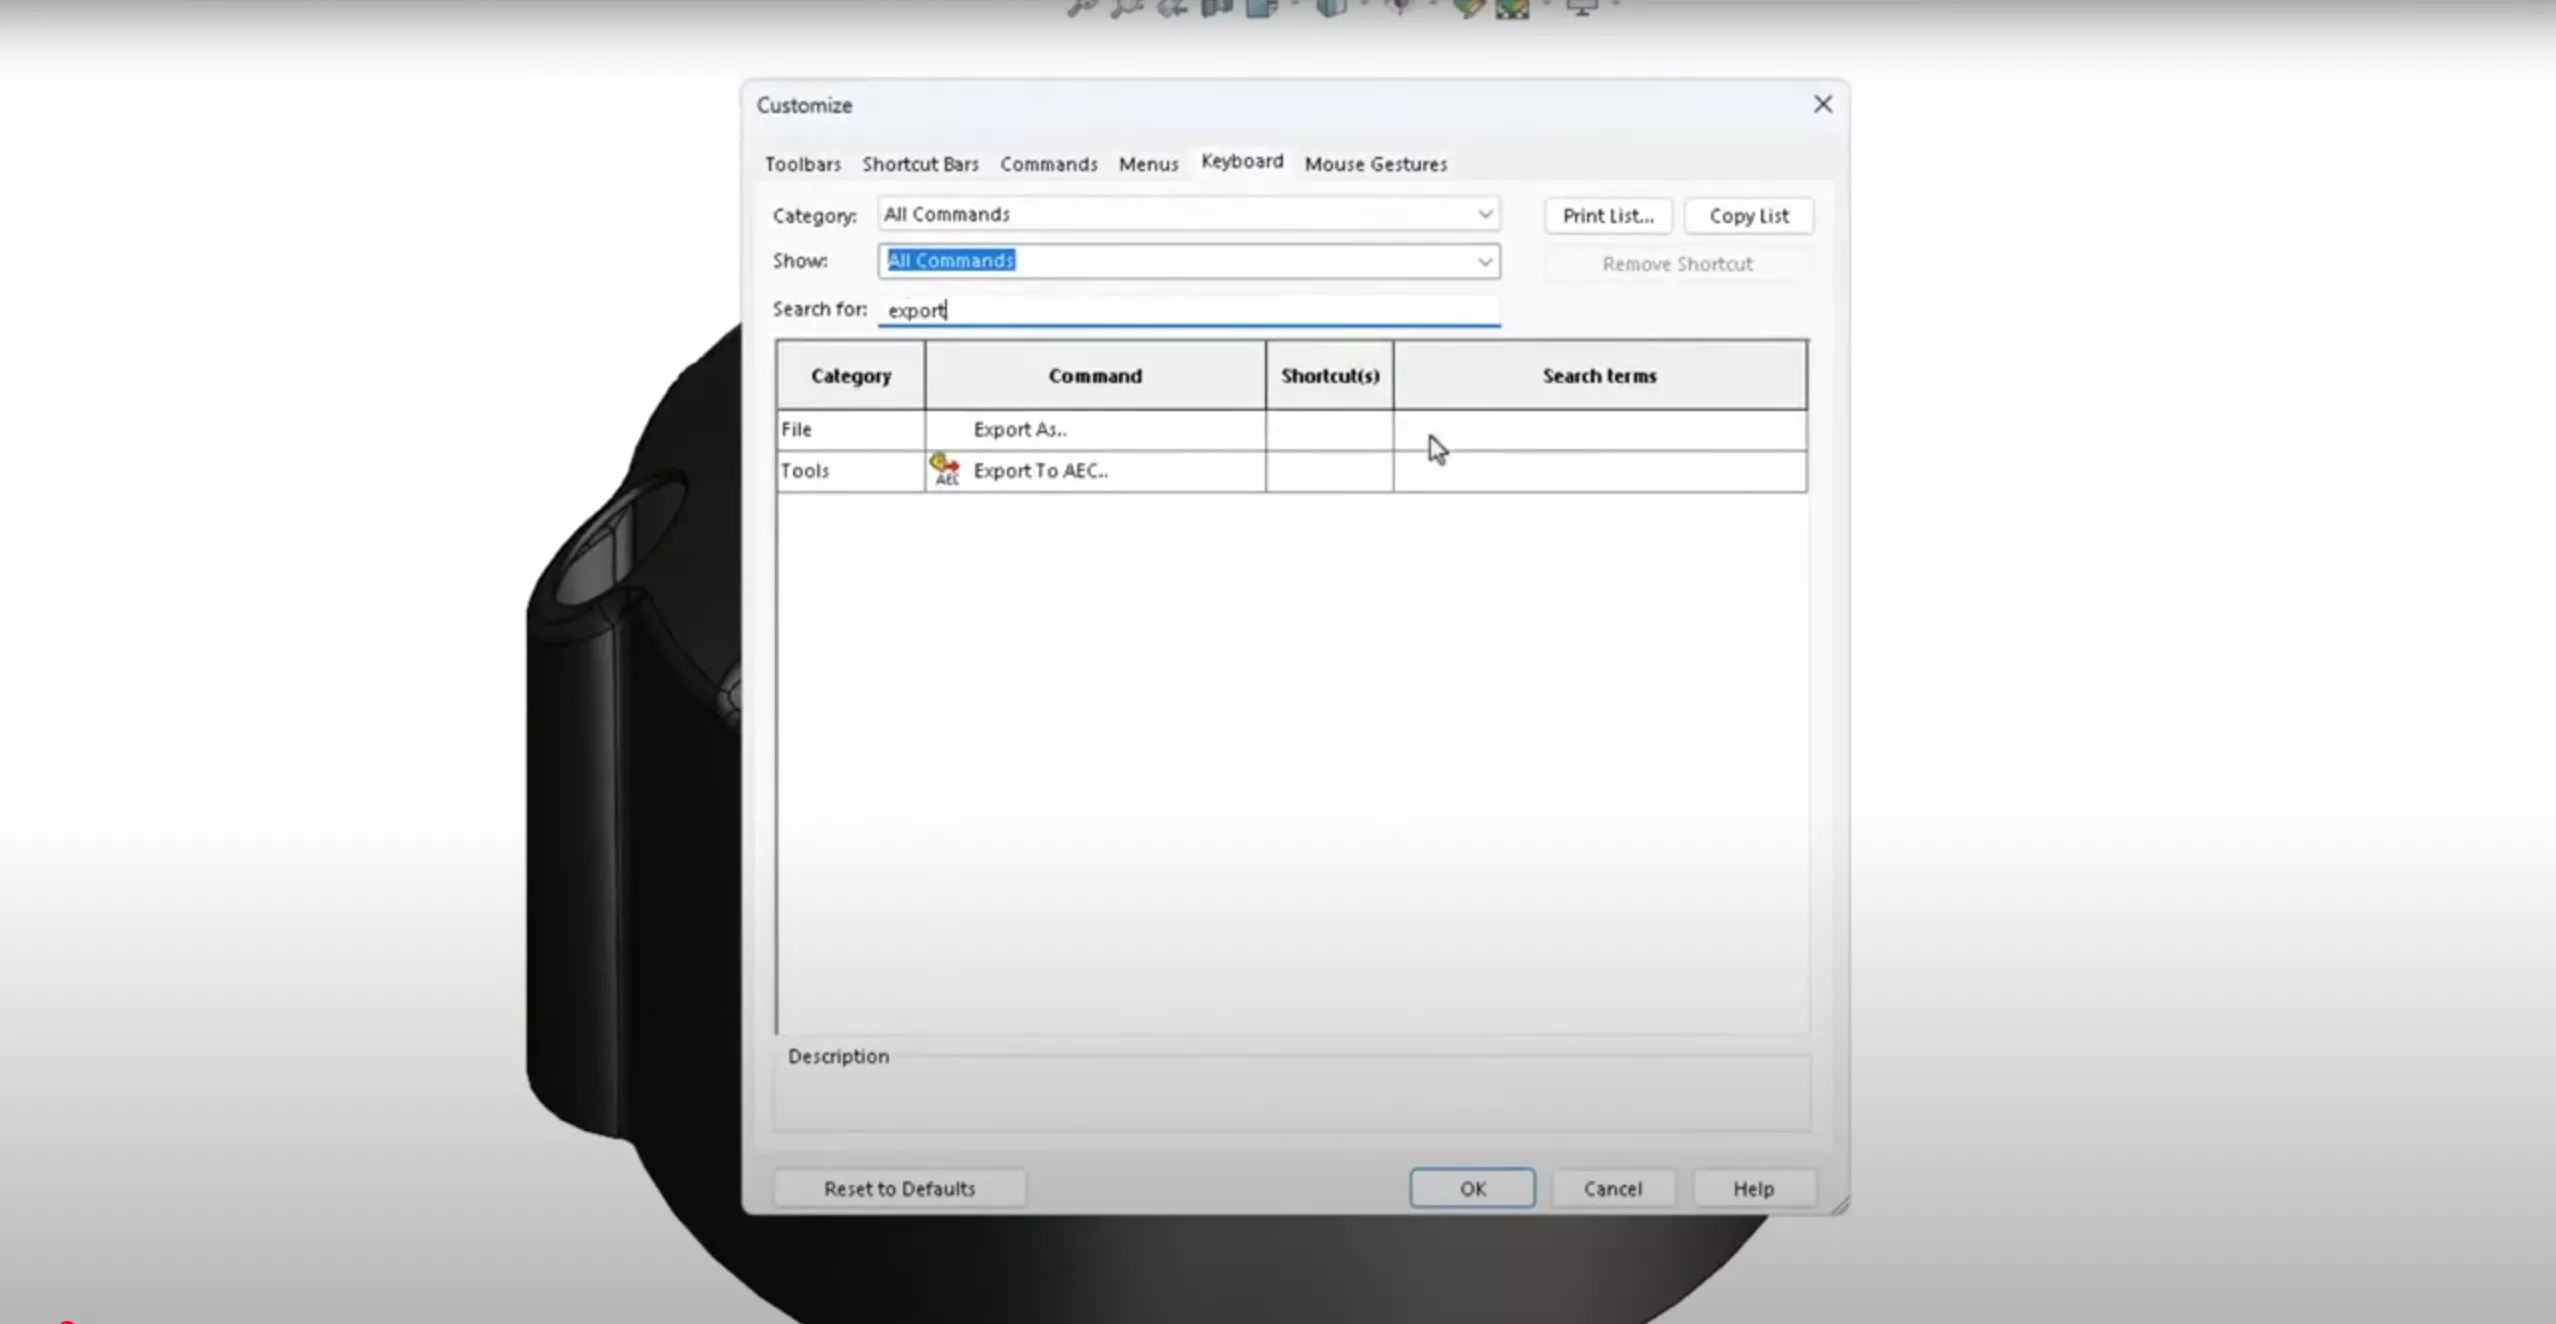2556x1324 pixels.
Task: Click the Shortcut cell for Export As
Action: coord(1328,429)
